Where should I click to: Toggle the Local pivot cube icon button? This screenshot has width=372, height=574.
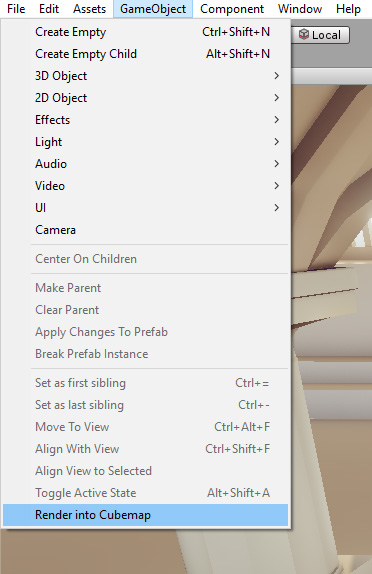320,35
